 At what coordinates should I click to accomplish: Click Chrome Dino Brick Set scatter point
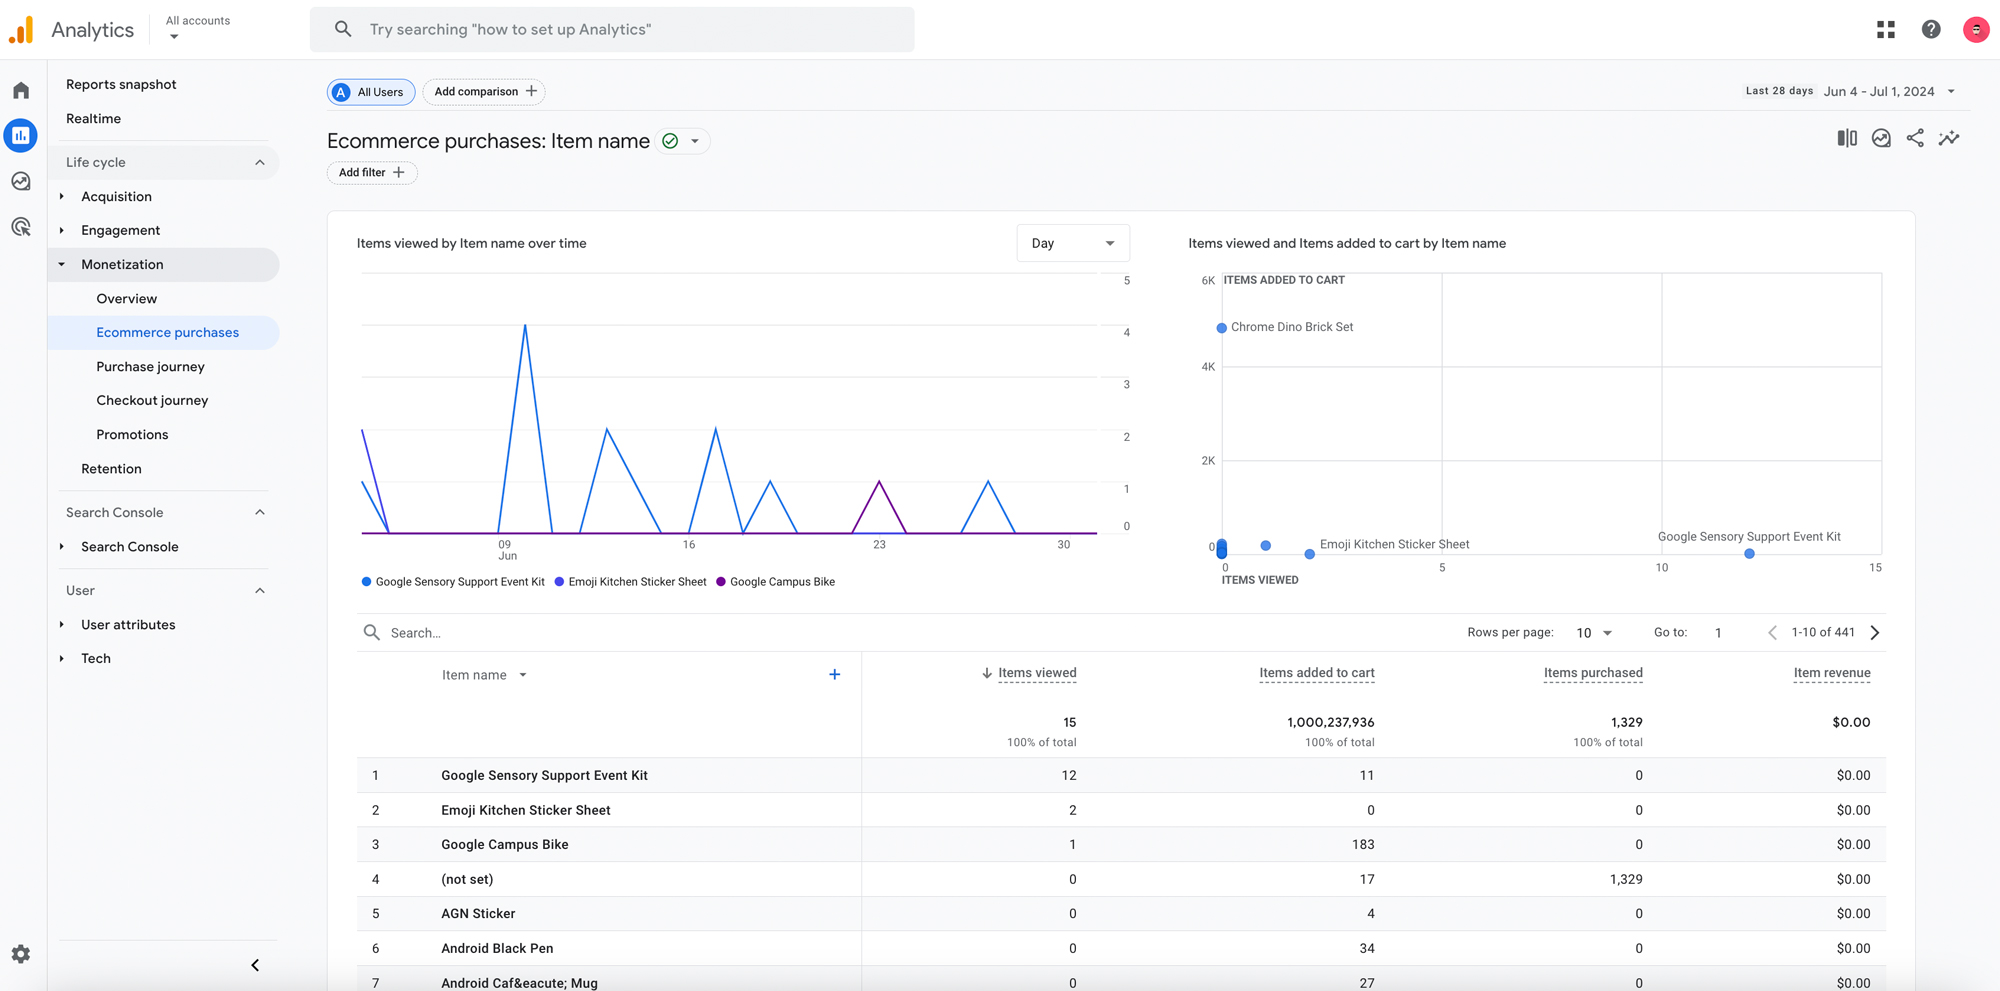click(x=1221, y=328)
